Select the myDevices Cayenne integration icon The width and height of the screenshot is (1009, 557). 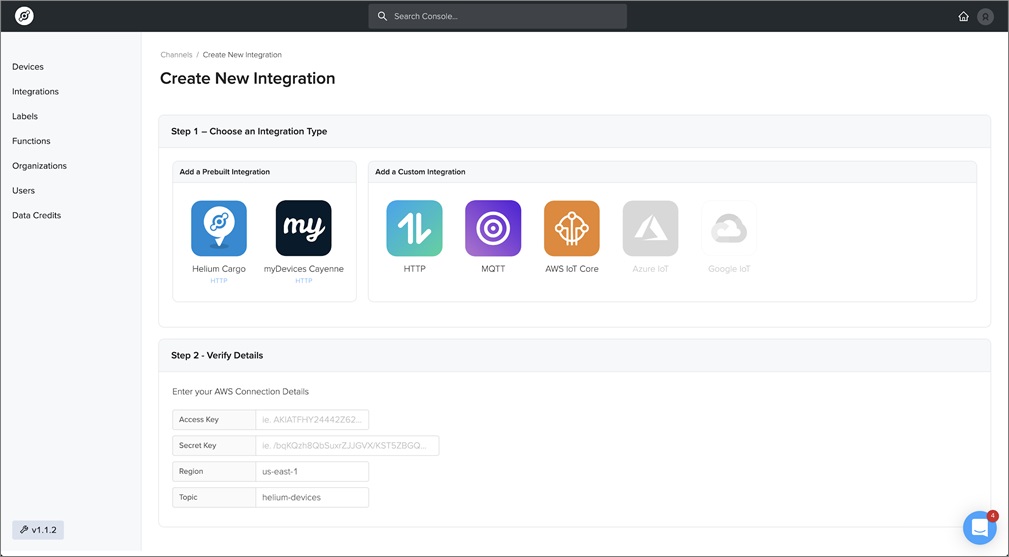click(304, 228)
